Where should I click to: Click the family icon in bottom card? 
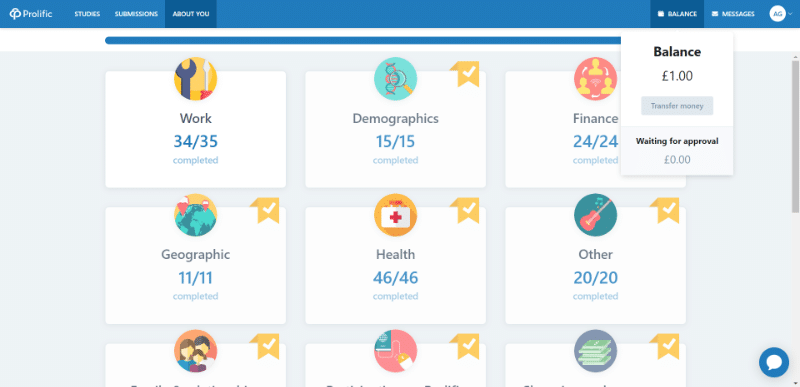[x=195, y=351]
